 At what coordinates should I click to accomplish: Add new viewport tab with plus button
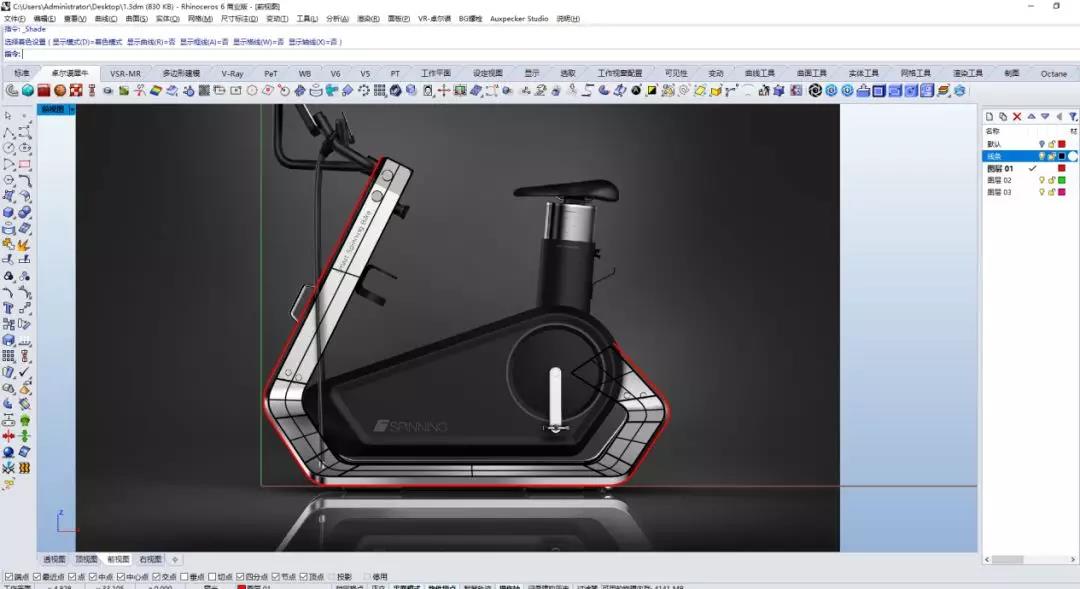coord(175,559)
